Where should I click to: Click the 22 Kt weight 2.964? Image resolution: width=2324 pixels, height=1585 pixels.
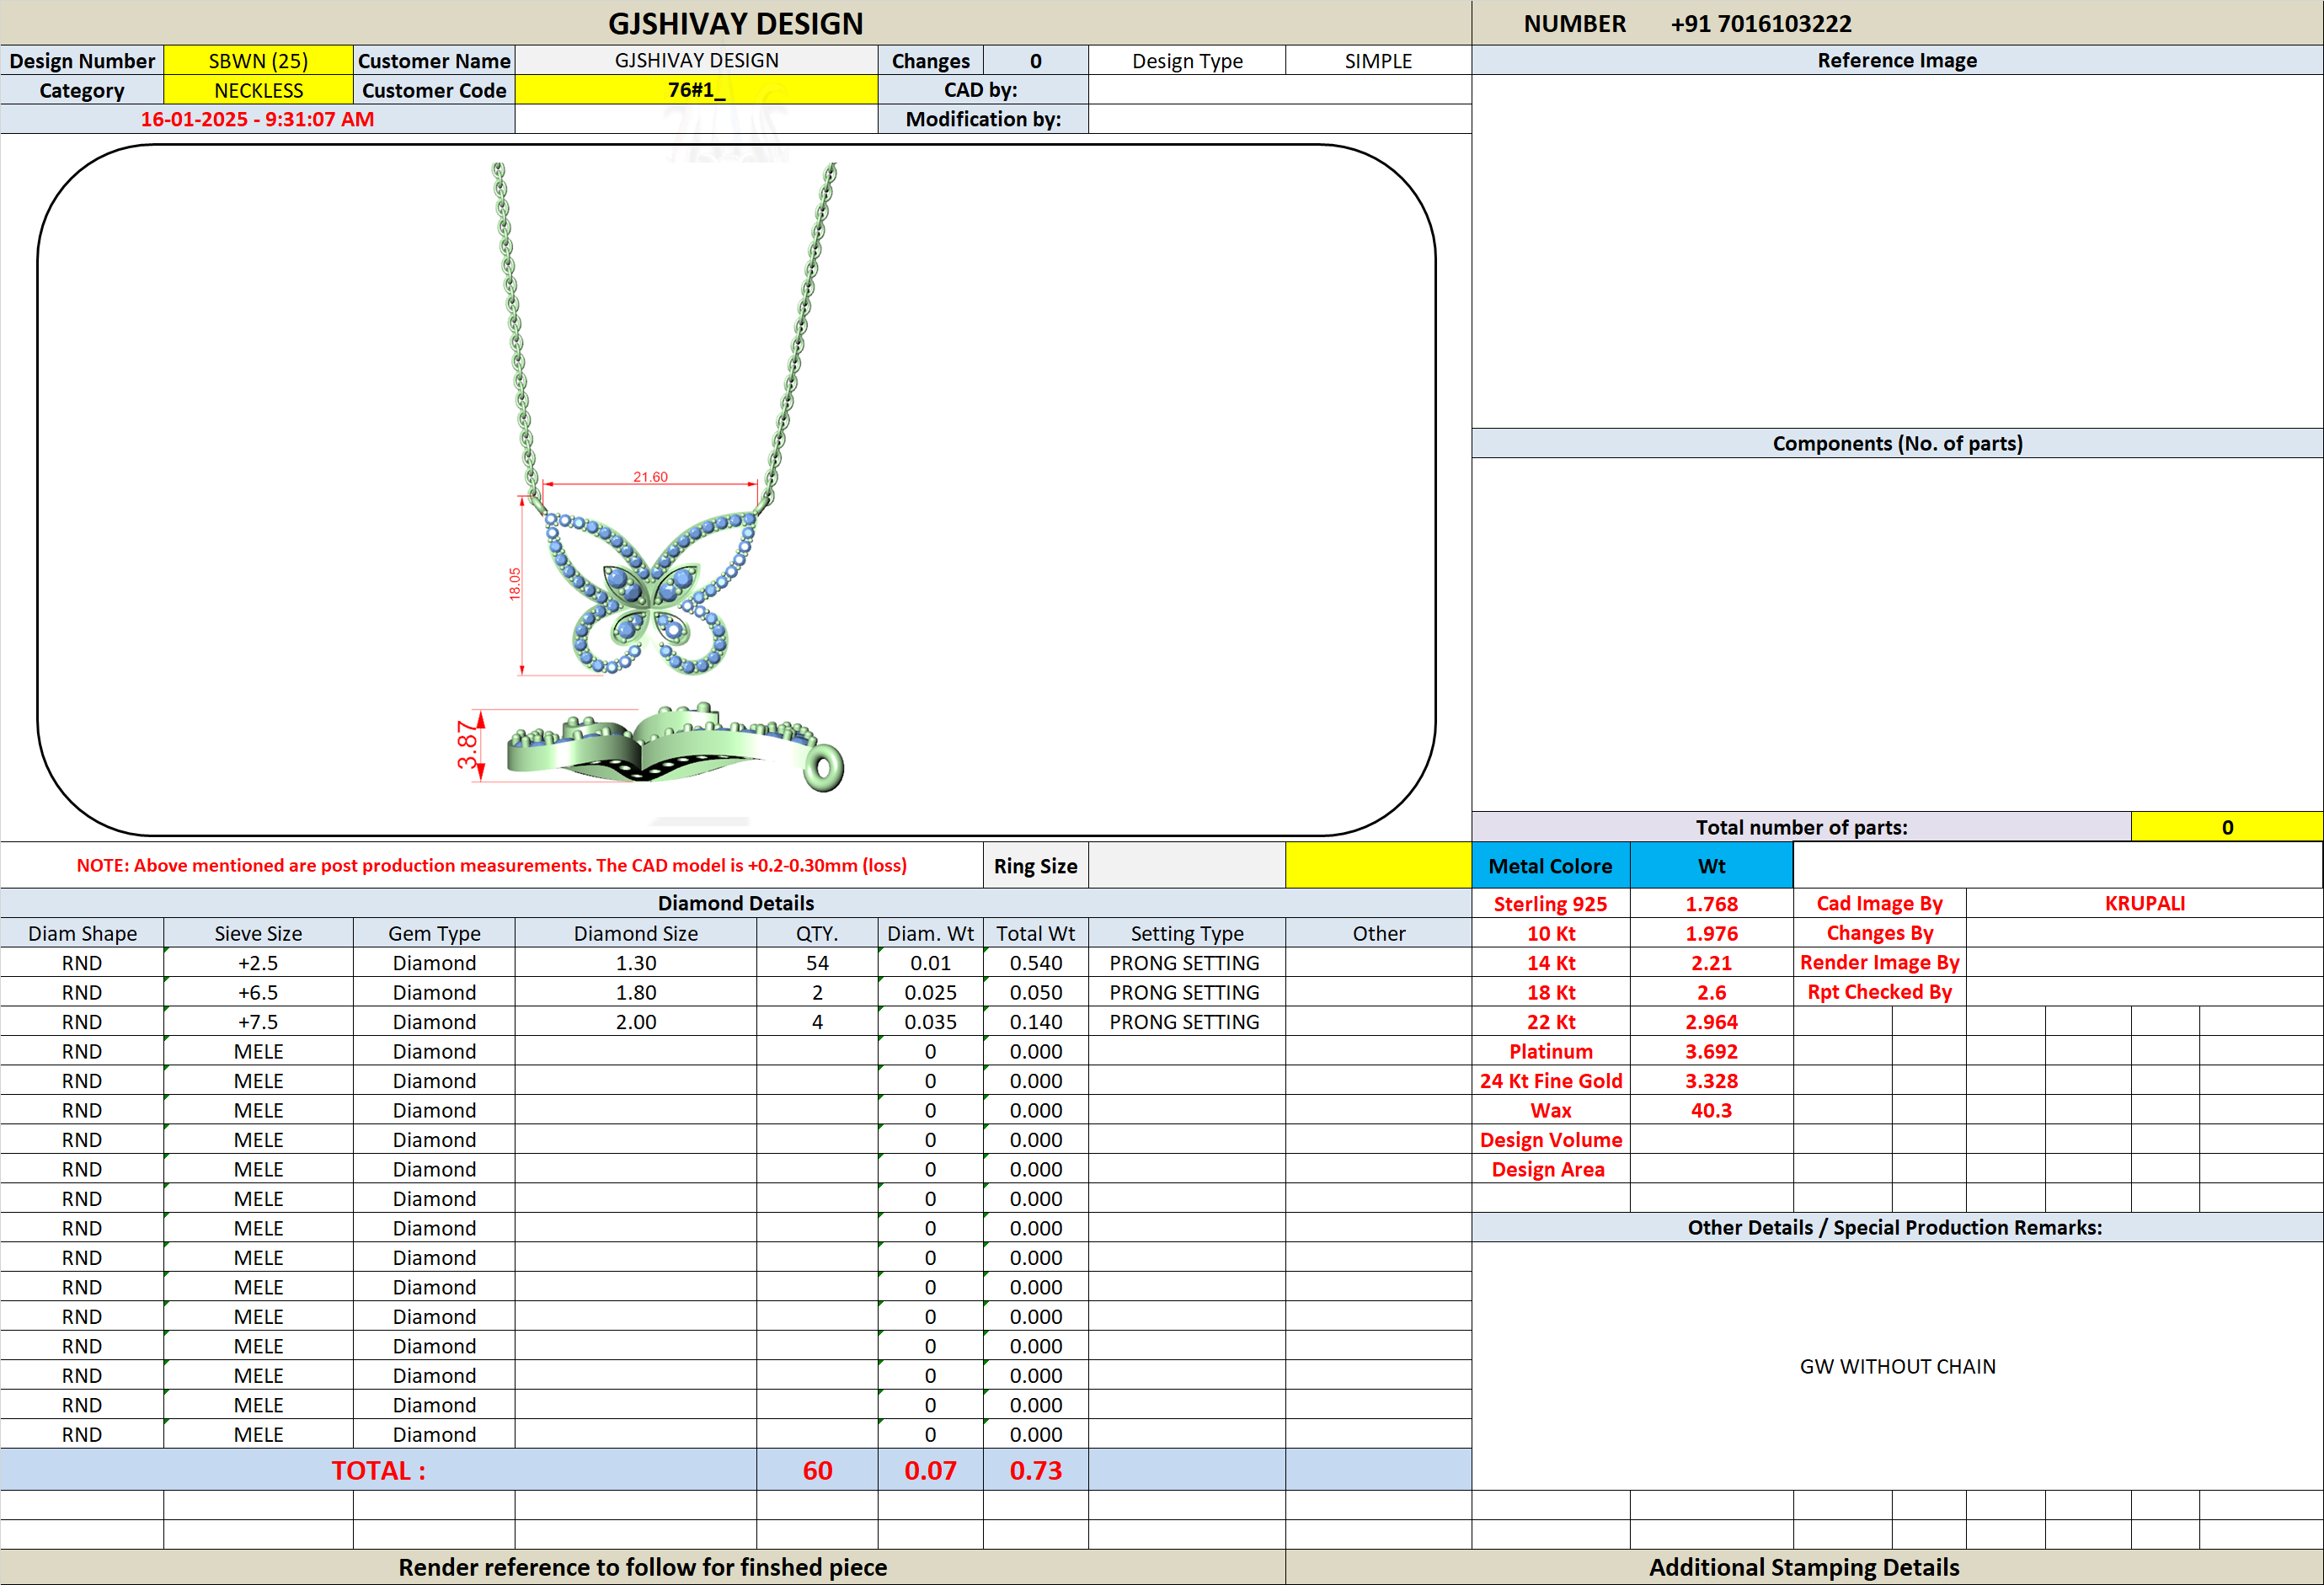point(1711,1022)
